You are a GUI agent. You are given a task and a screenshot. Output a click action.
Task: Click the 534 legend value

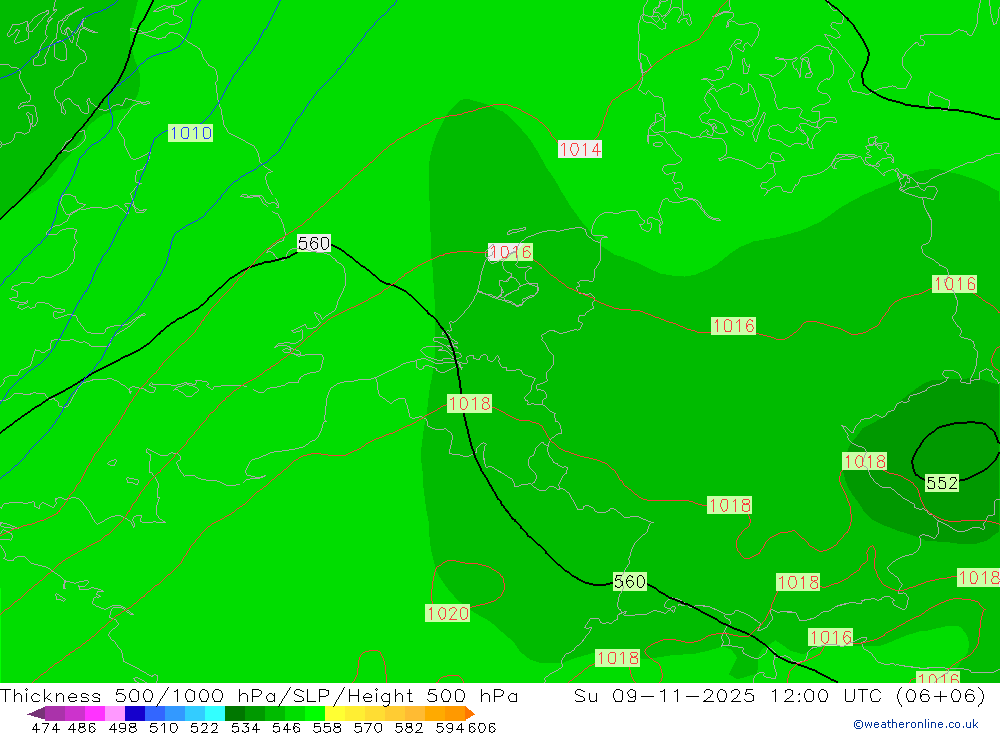pos(246,727)
